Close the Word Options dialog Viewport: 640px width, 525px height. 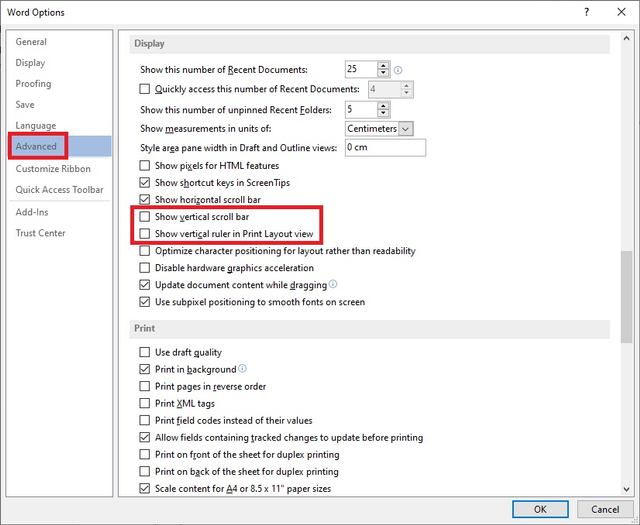621,12
